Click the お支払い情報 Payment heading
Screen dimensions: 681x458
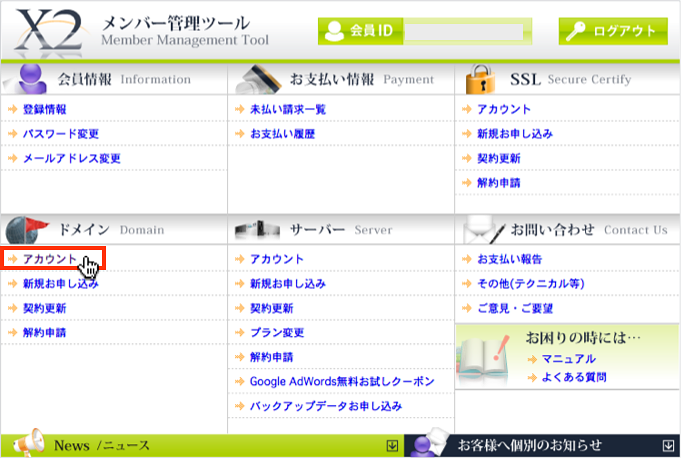(362, 79)
